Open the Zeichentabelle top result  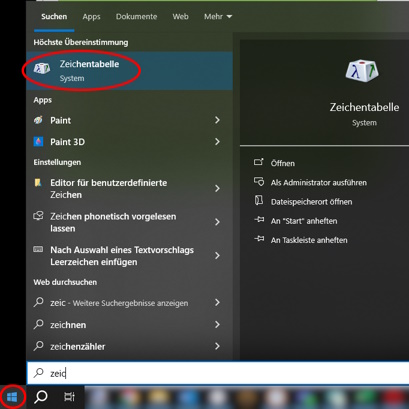click(x=129, y=71)
